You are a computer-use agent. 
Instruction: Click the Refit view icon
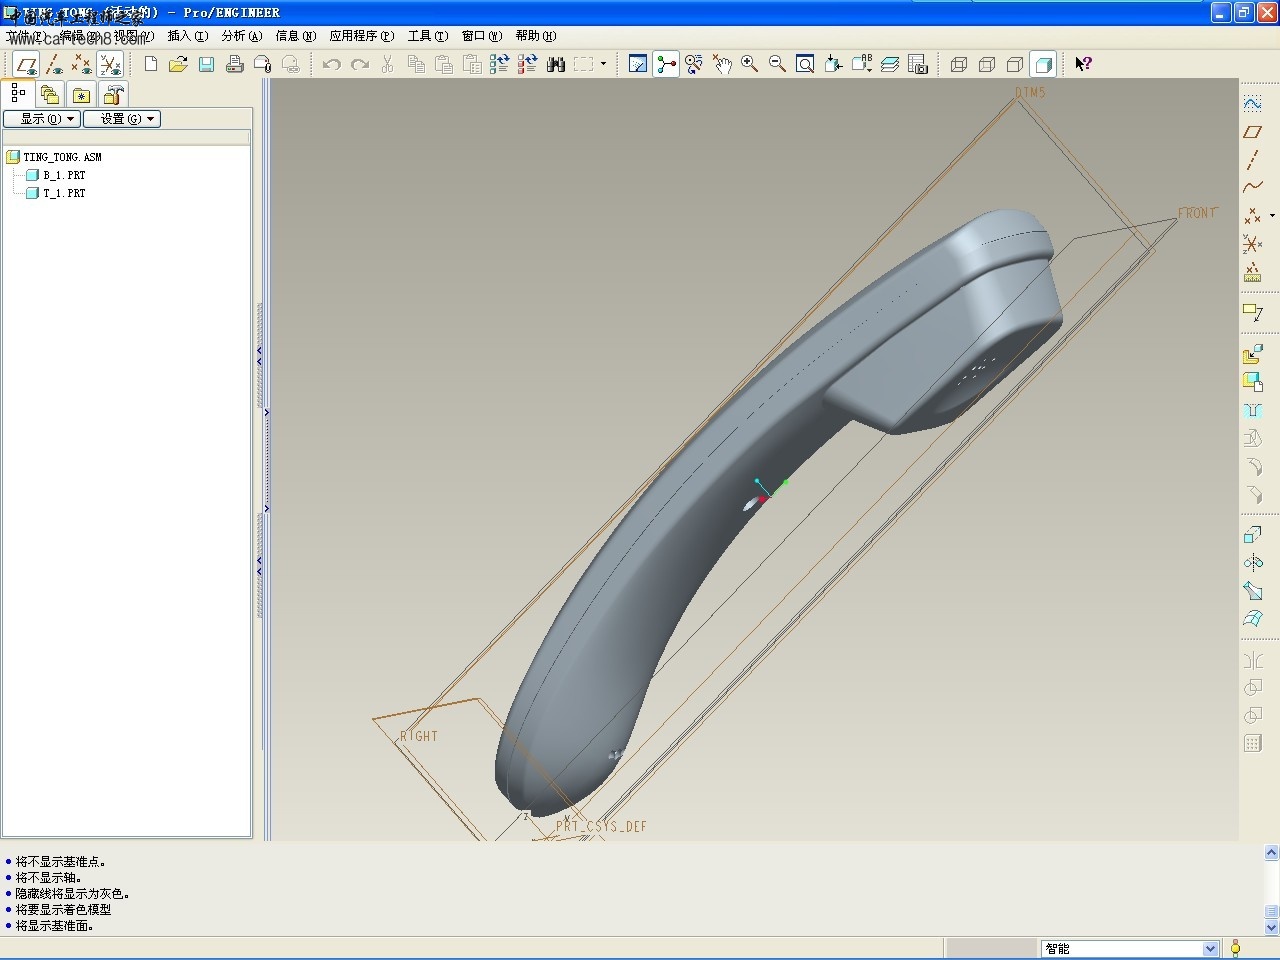tap(805, 65)
